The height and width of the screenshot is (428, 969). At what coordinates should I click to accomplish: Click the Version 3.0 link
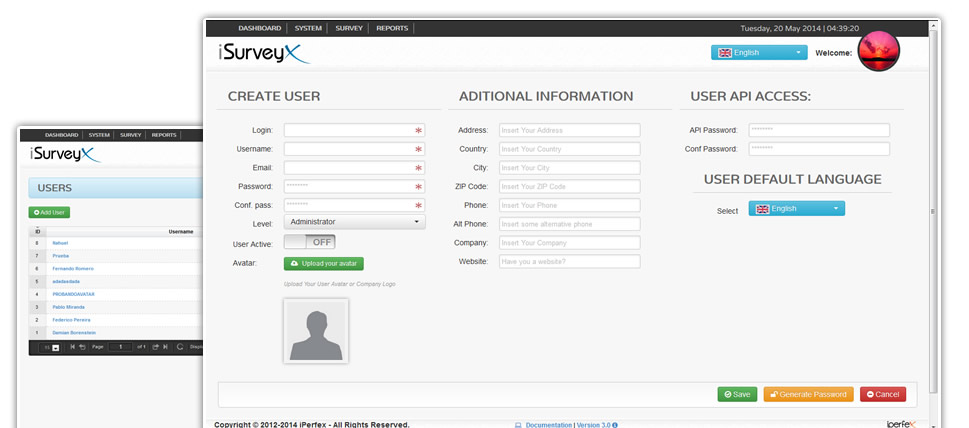tap(593, 425)
